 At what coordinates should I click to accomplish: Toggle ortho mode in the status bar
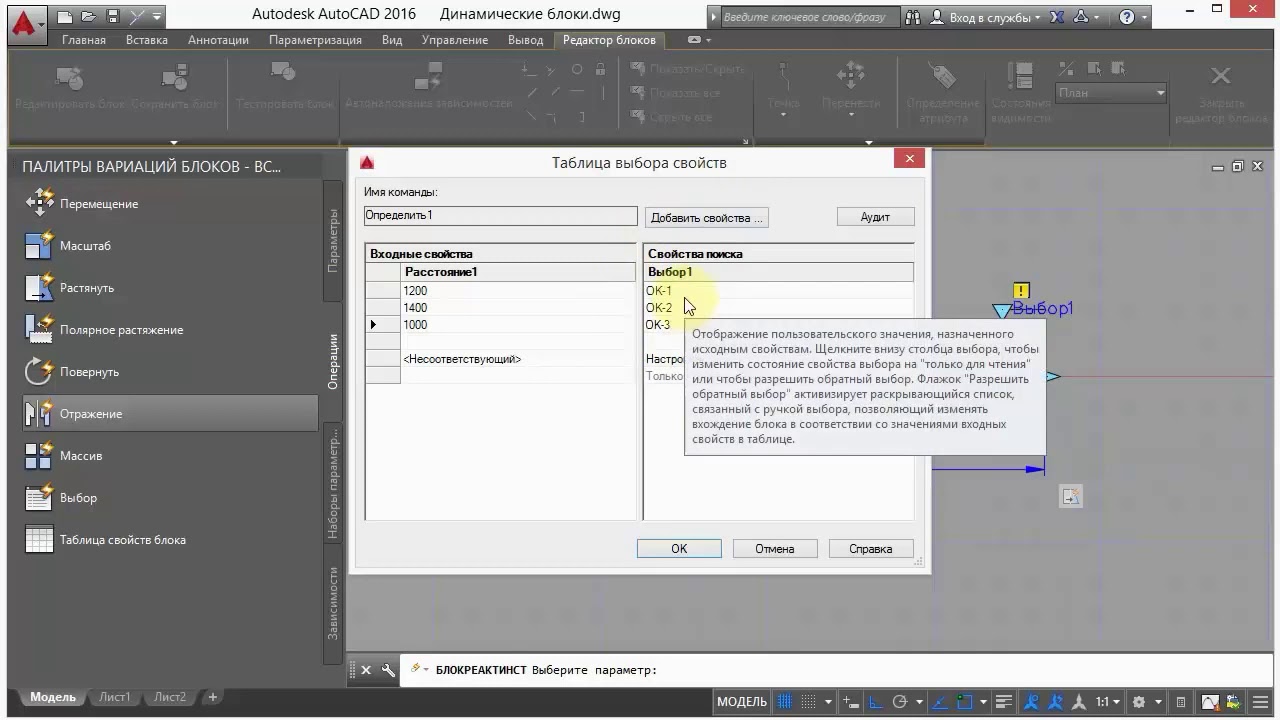tap(876, 702)
